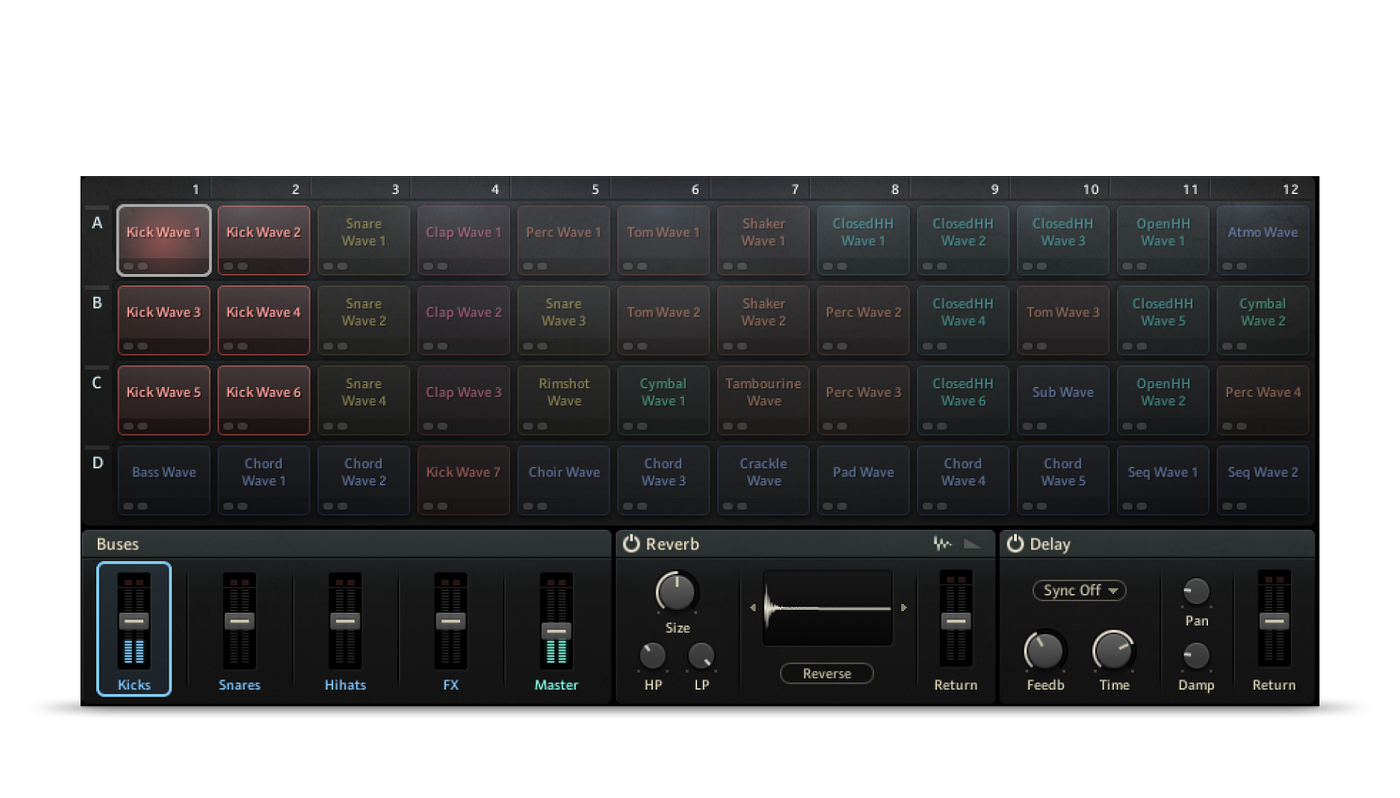1400x798 pixels.
Task: Click the FX bus fader
Action: [x=450, y=620]
